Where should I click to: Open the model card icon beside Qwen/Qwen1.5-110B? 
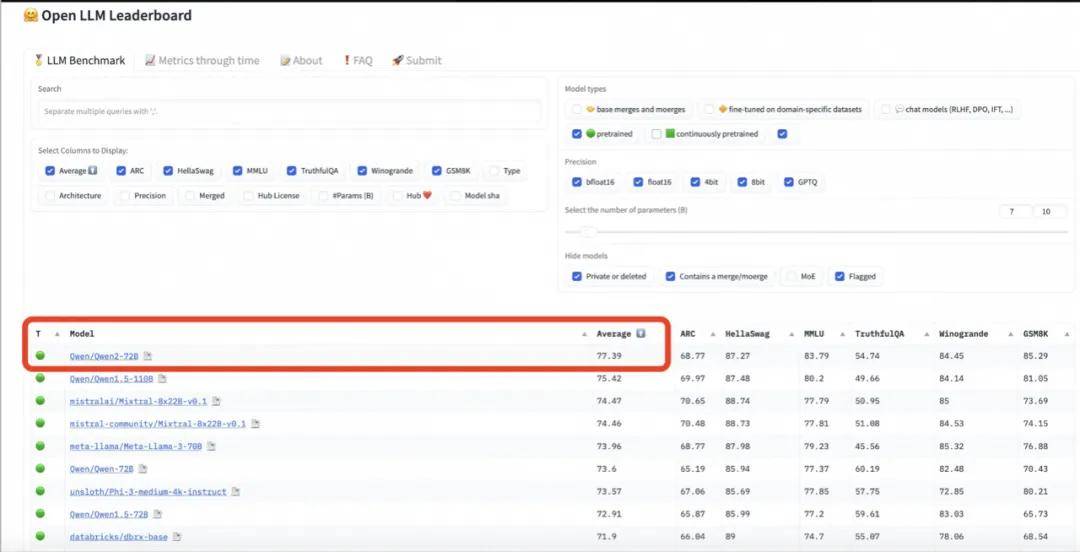(162, 379)
